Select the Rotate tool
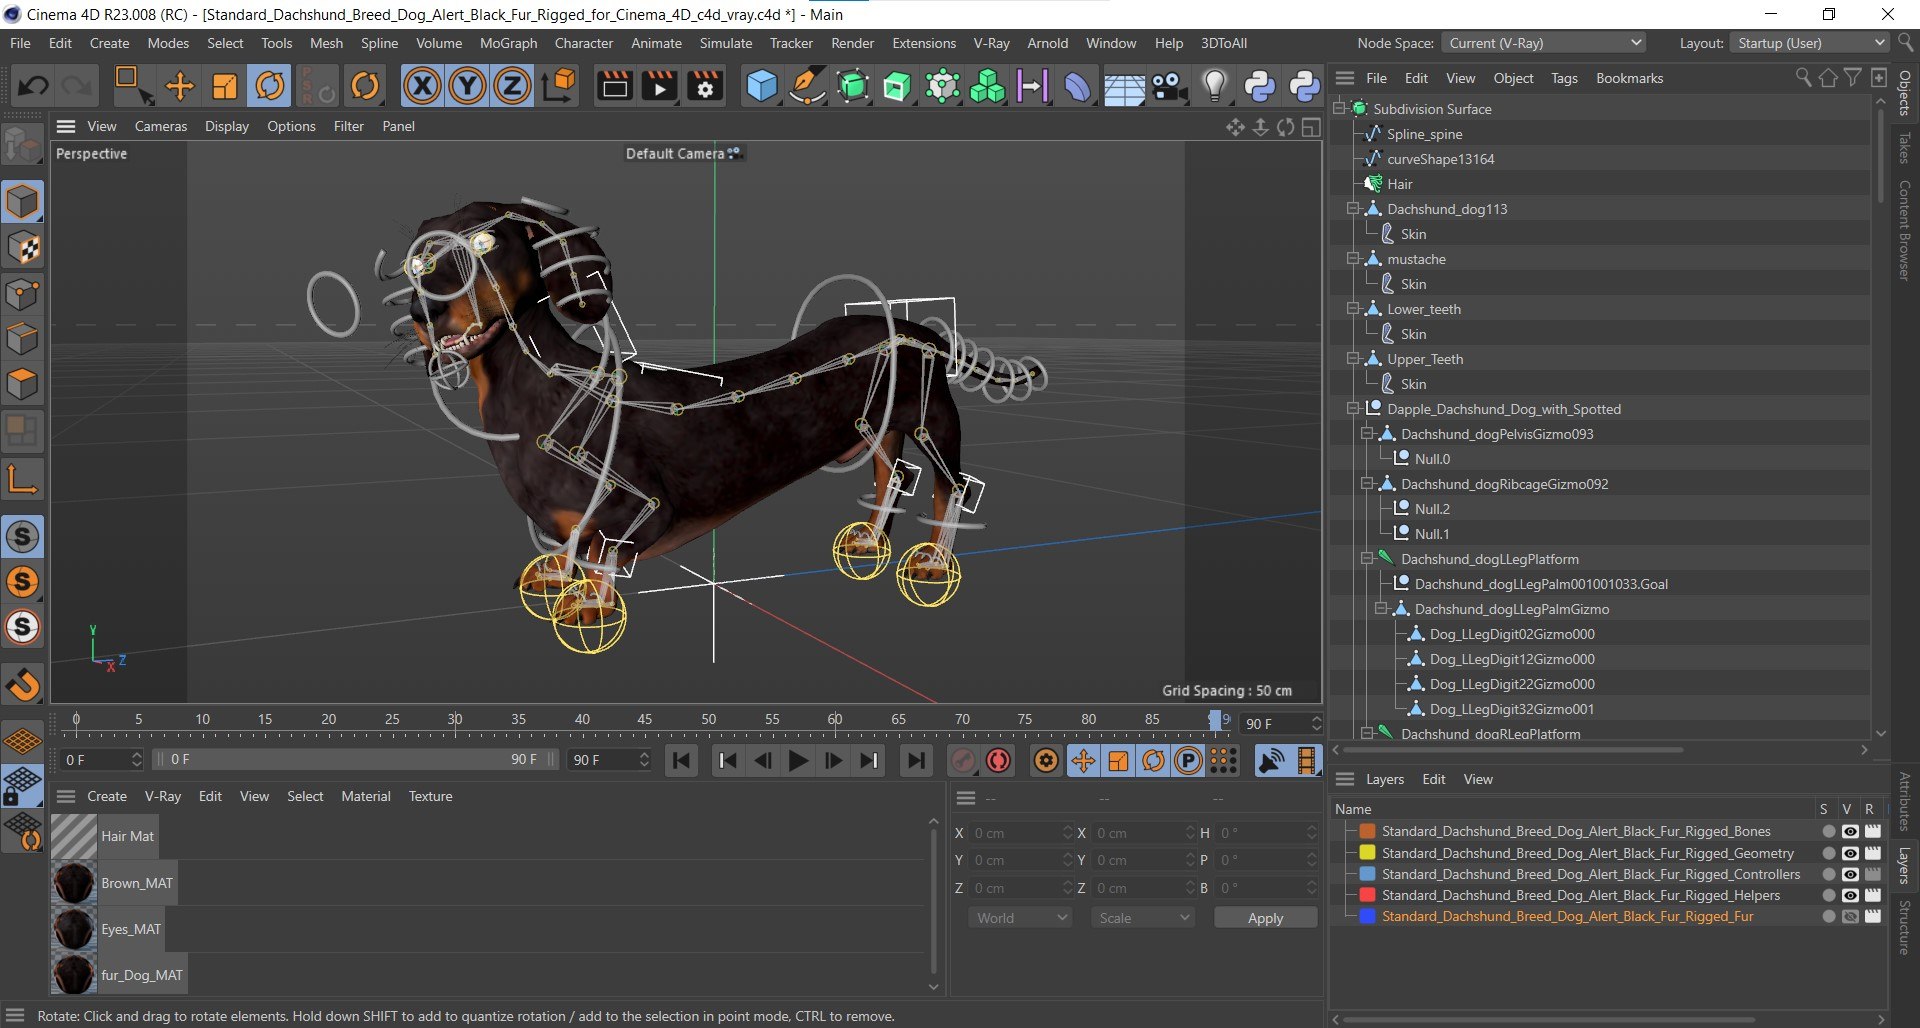This screenshot has width=1920, height=1028. pyautogui.click(x=270, y=86)
